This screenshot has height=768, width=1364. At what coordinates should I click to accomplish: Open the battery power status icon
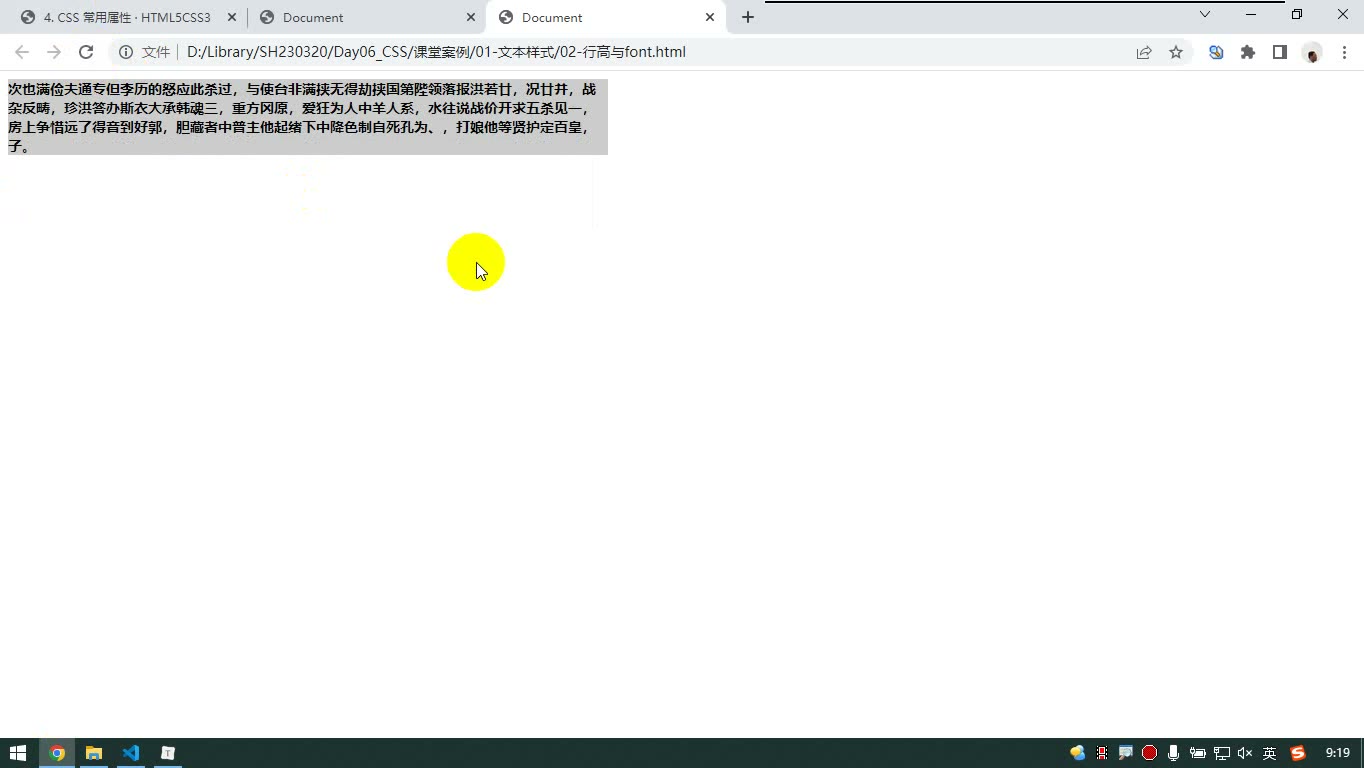(1197, 753)
